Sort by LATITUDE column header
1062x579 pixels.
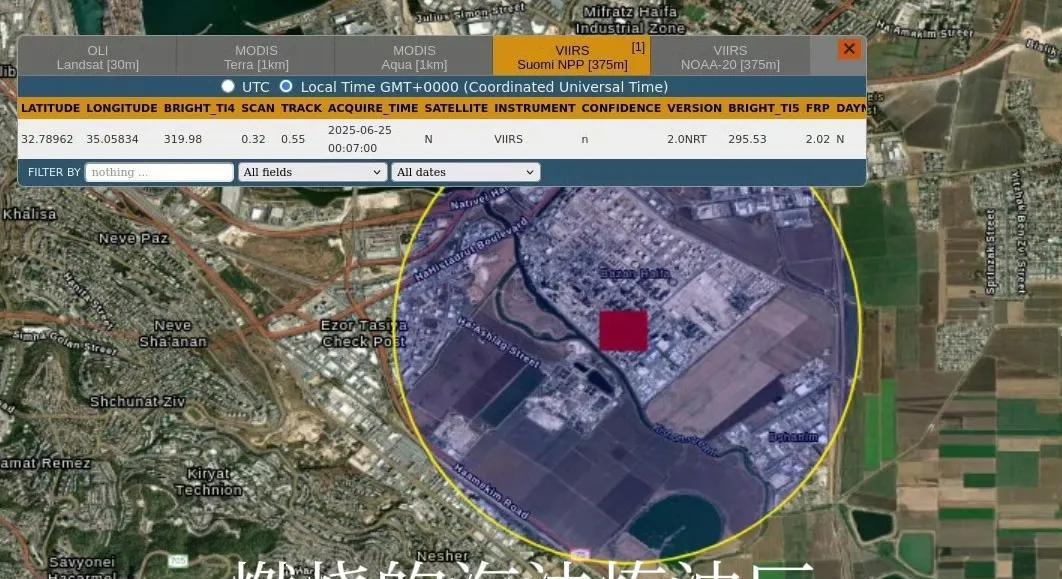[50, 108]
